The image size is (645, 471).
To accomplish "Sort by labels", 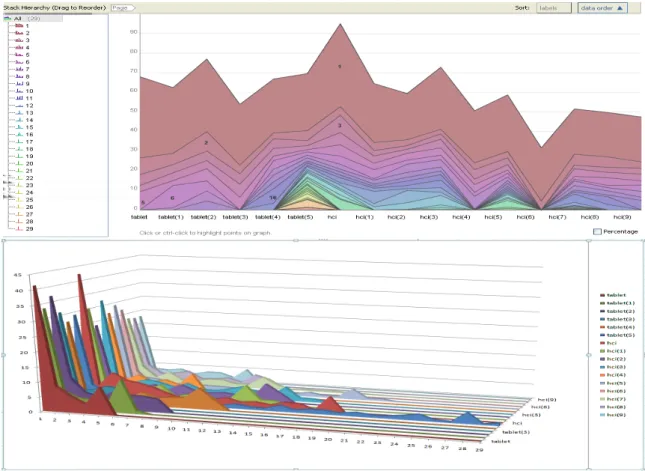I will (554, 8).
